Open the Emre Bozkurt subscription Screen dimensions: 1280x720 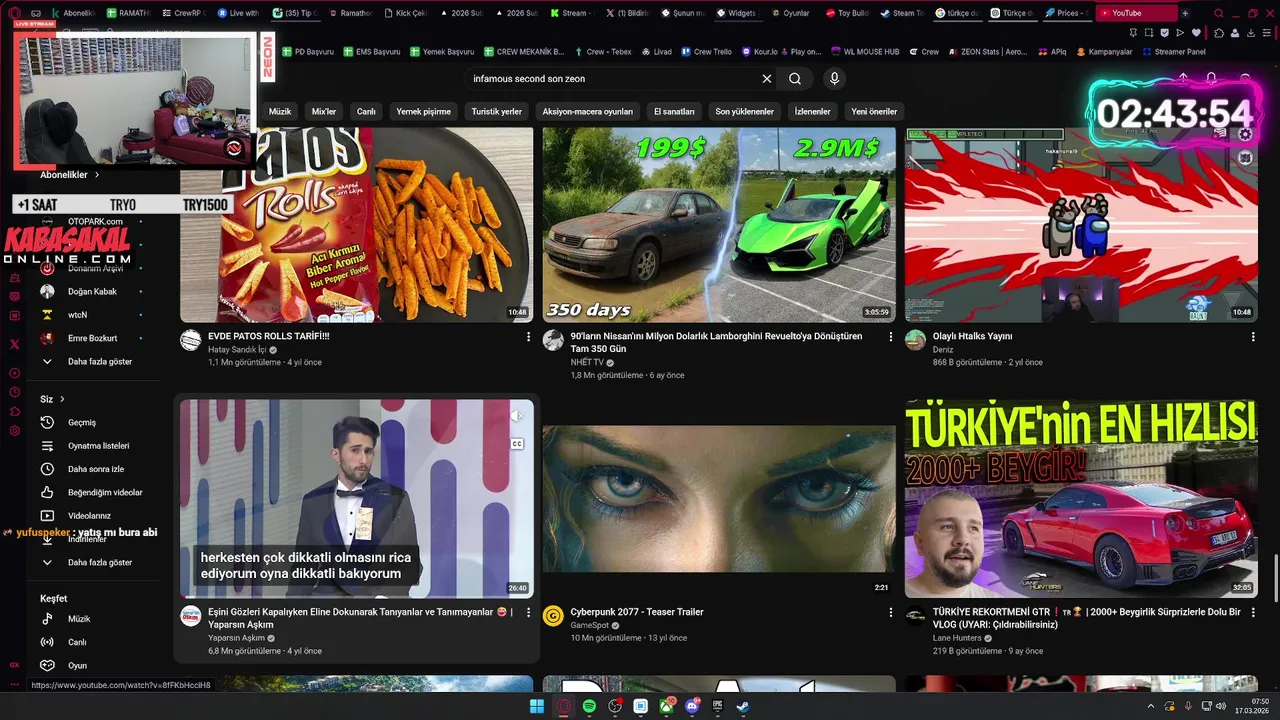click(x=92, y=338)
